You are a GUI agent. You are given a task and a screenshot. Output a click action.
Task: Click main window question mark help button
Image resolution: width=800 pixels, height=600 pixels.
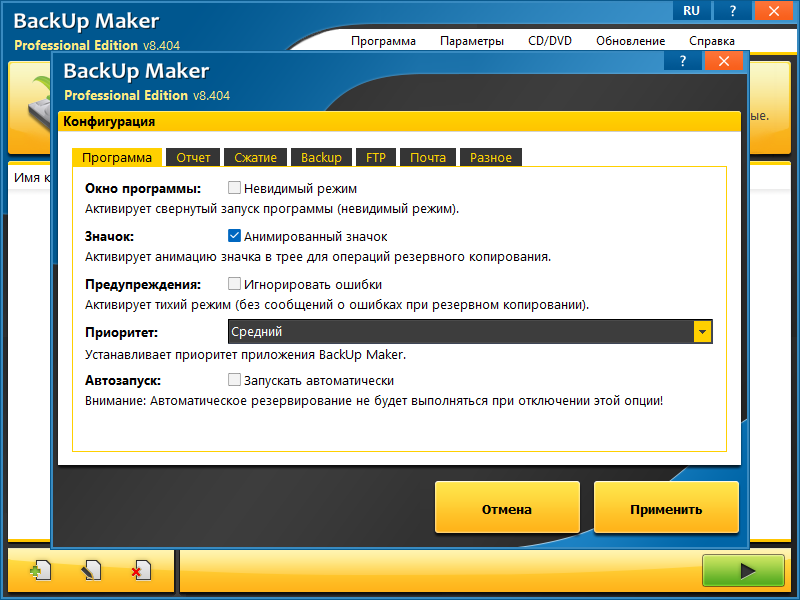pos(733,11)
